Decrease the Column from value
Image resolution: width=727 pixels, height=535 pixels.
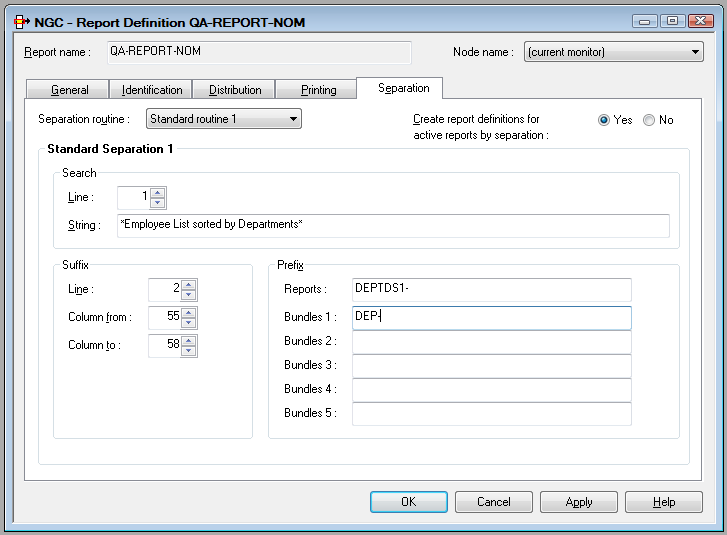click(x=189, y=322)
